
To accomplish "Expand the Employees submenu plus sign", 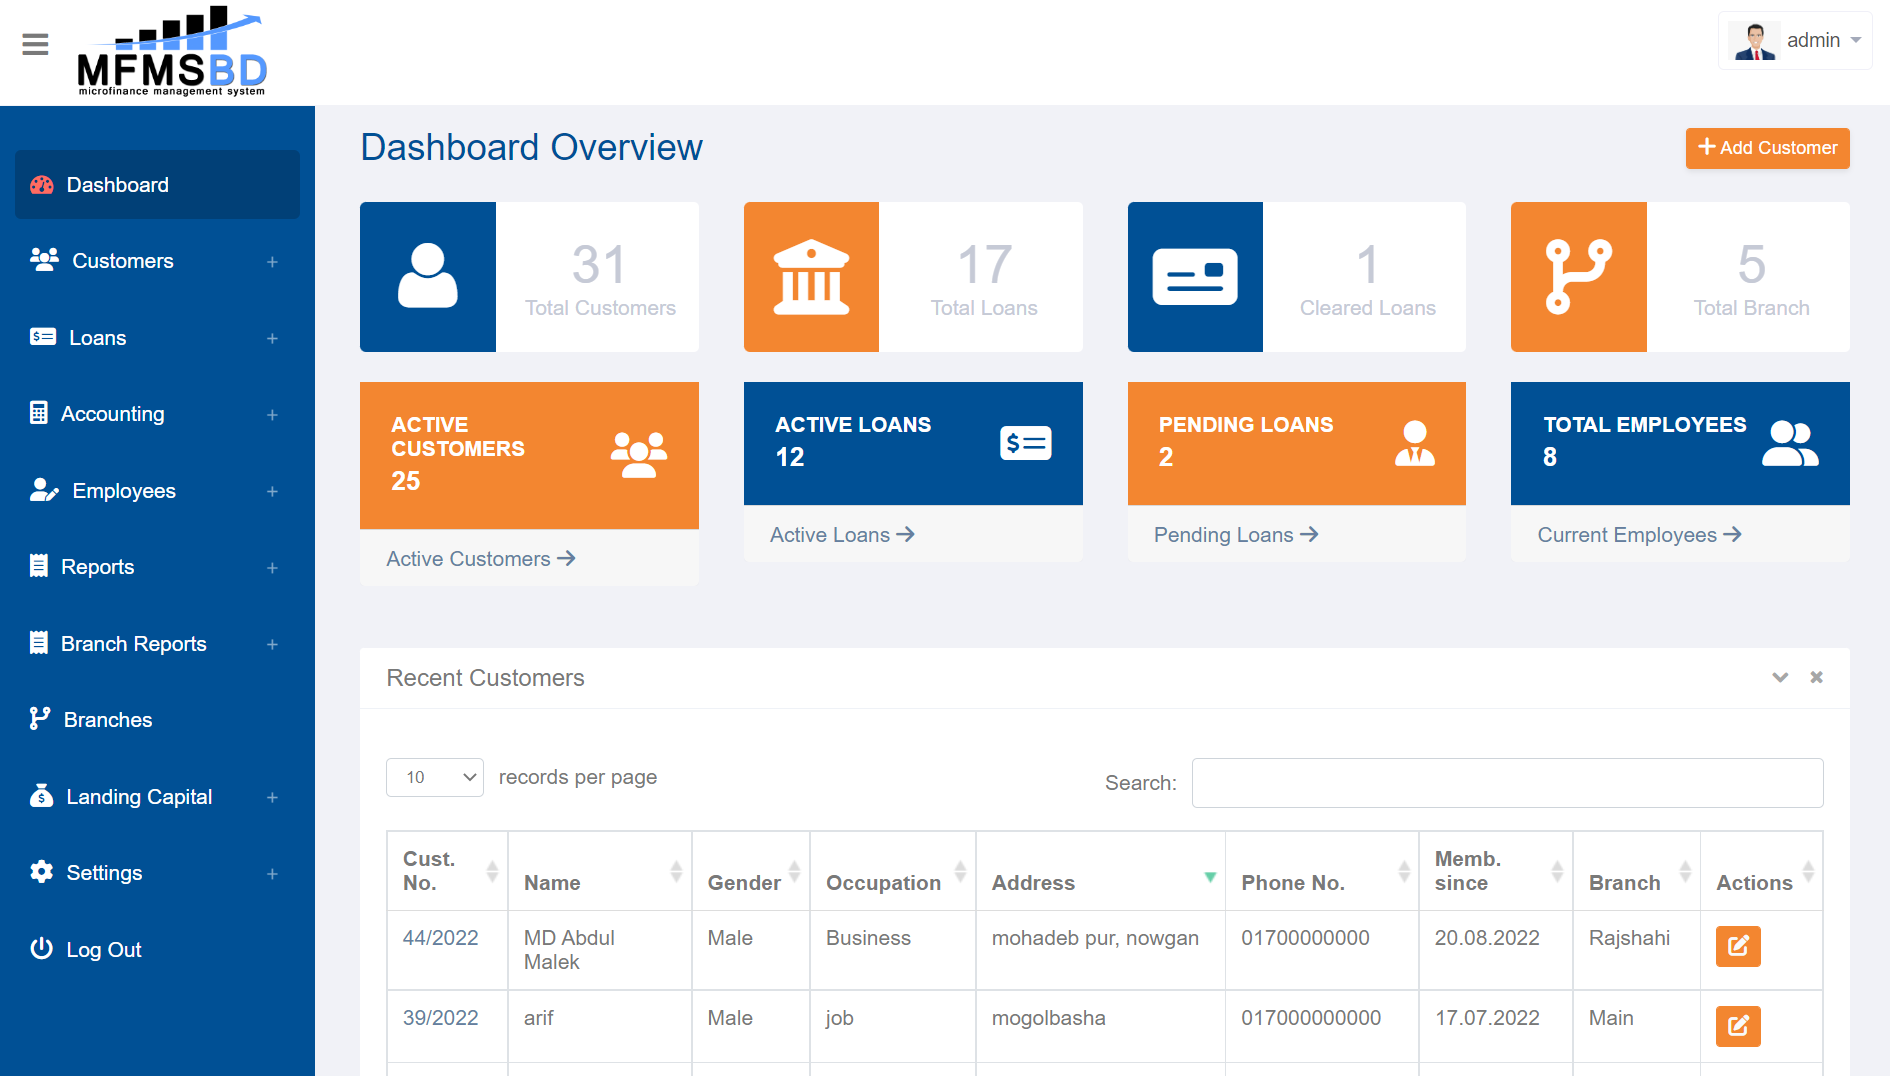I will pyautogui.click(x=272, y=492).
